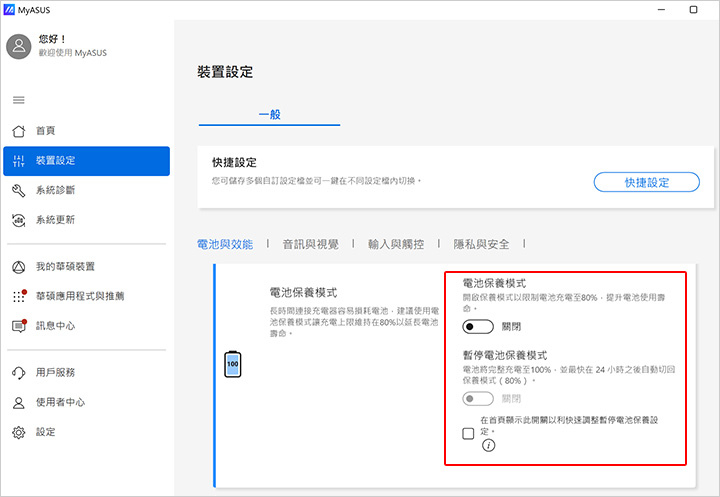Click the wrench icon beside 系統診斷
Screen dimensions: 720x497
(x=18, y=190)
